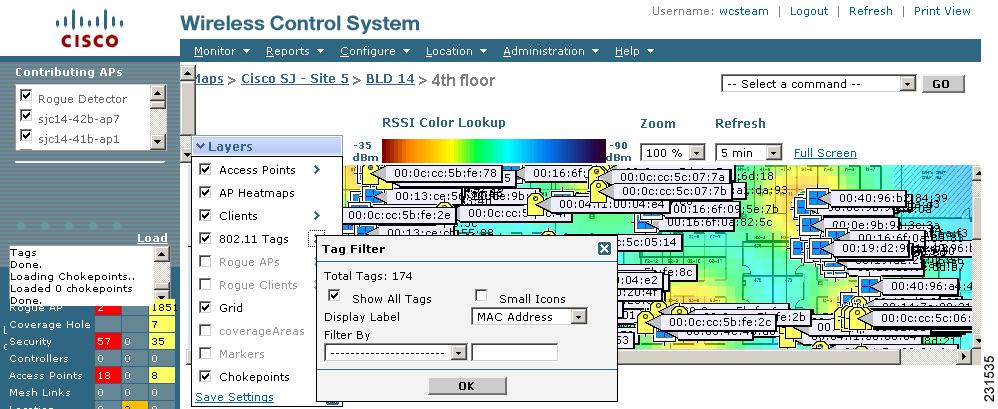998x409 pixels.
Task: Open Select a command dropdown
Action: [908, 84]
